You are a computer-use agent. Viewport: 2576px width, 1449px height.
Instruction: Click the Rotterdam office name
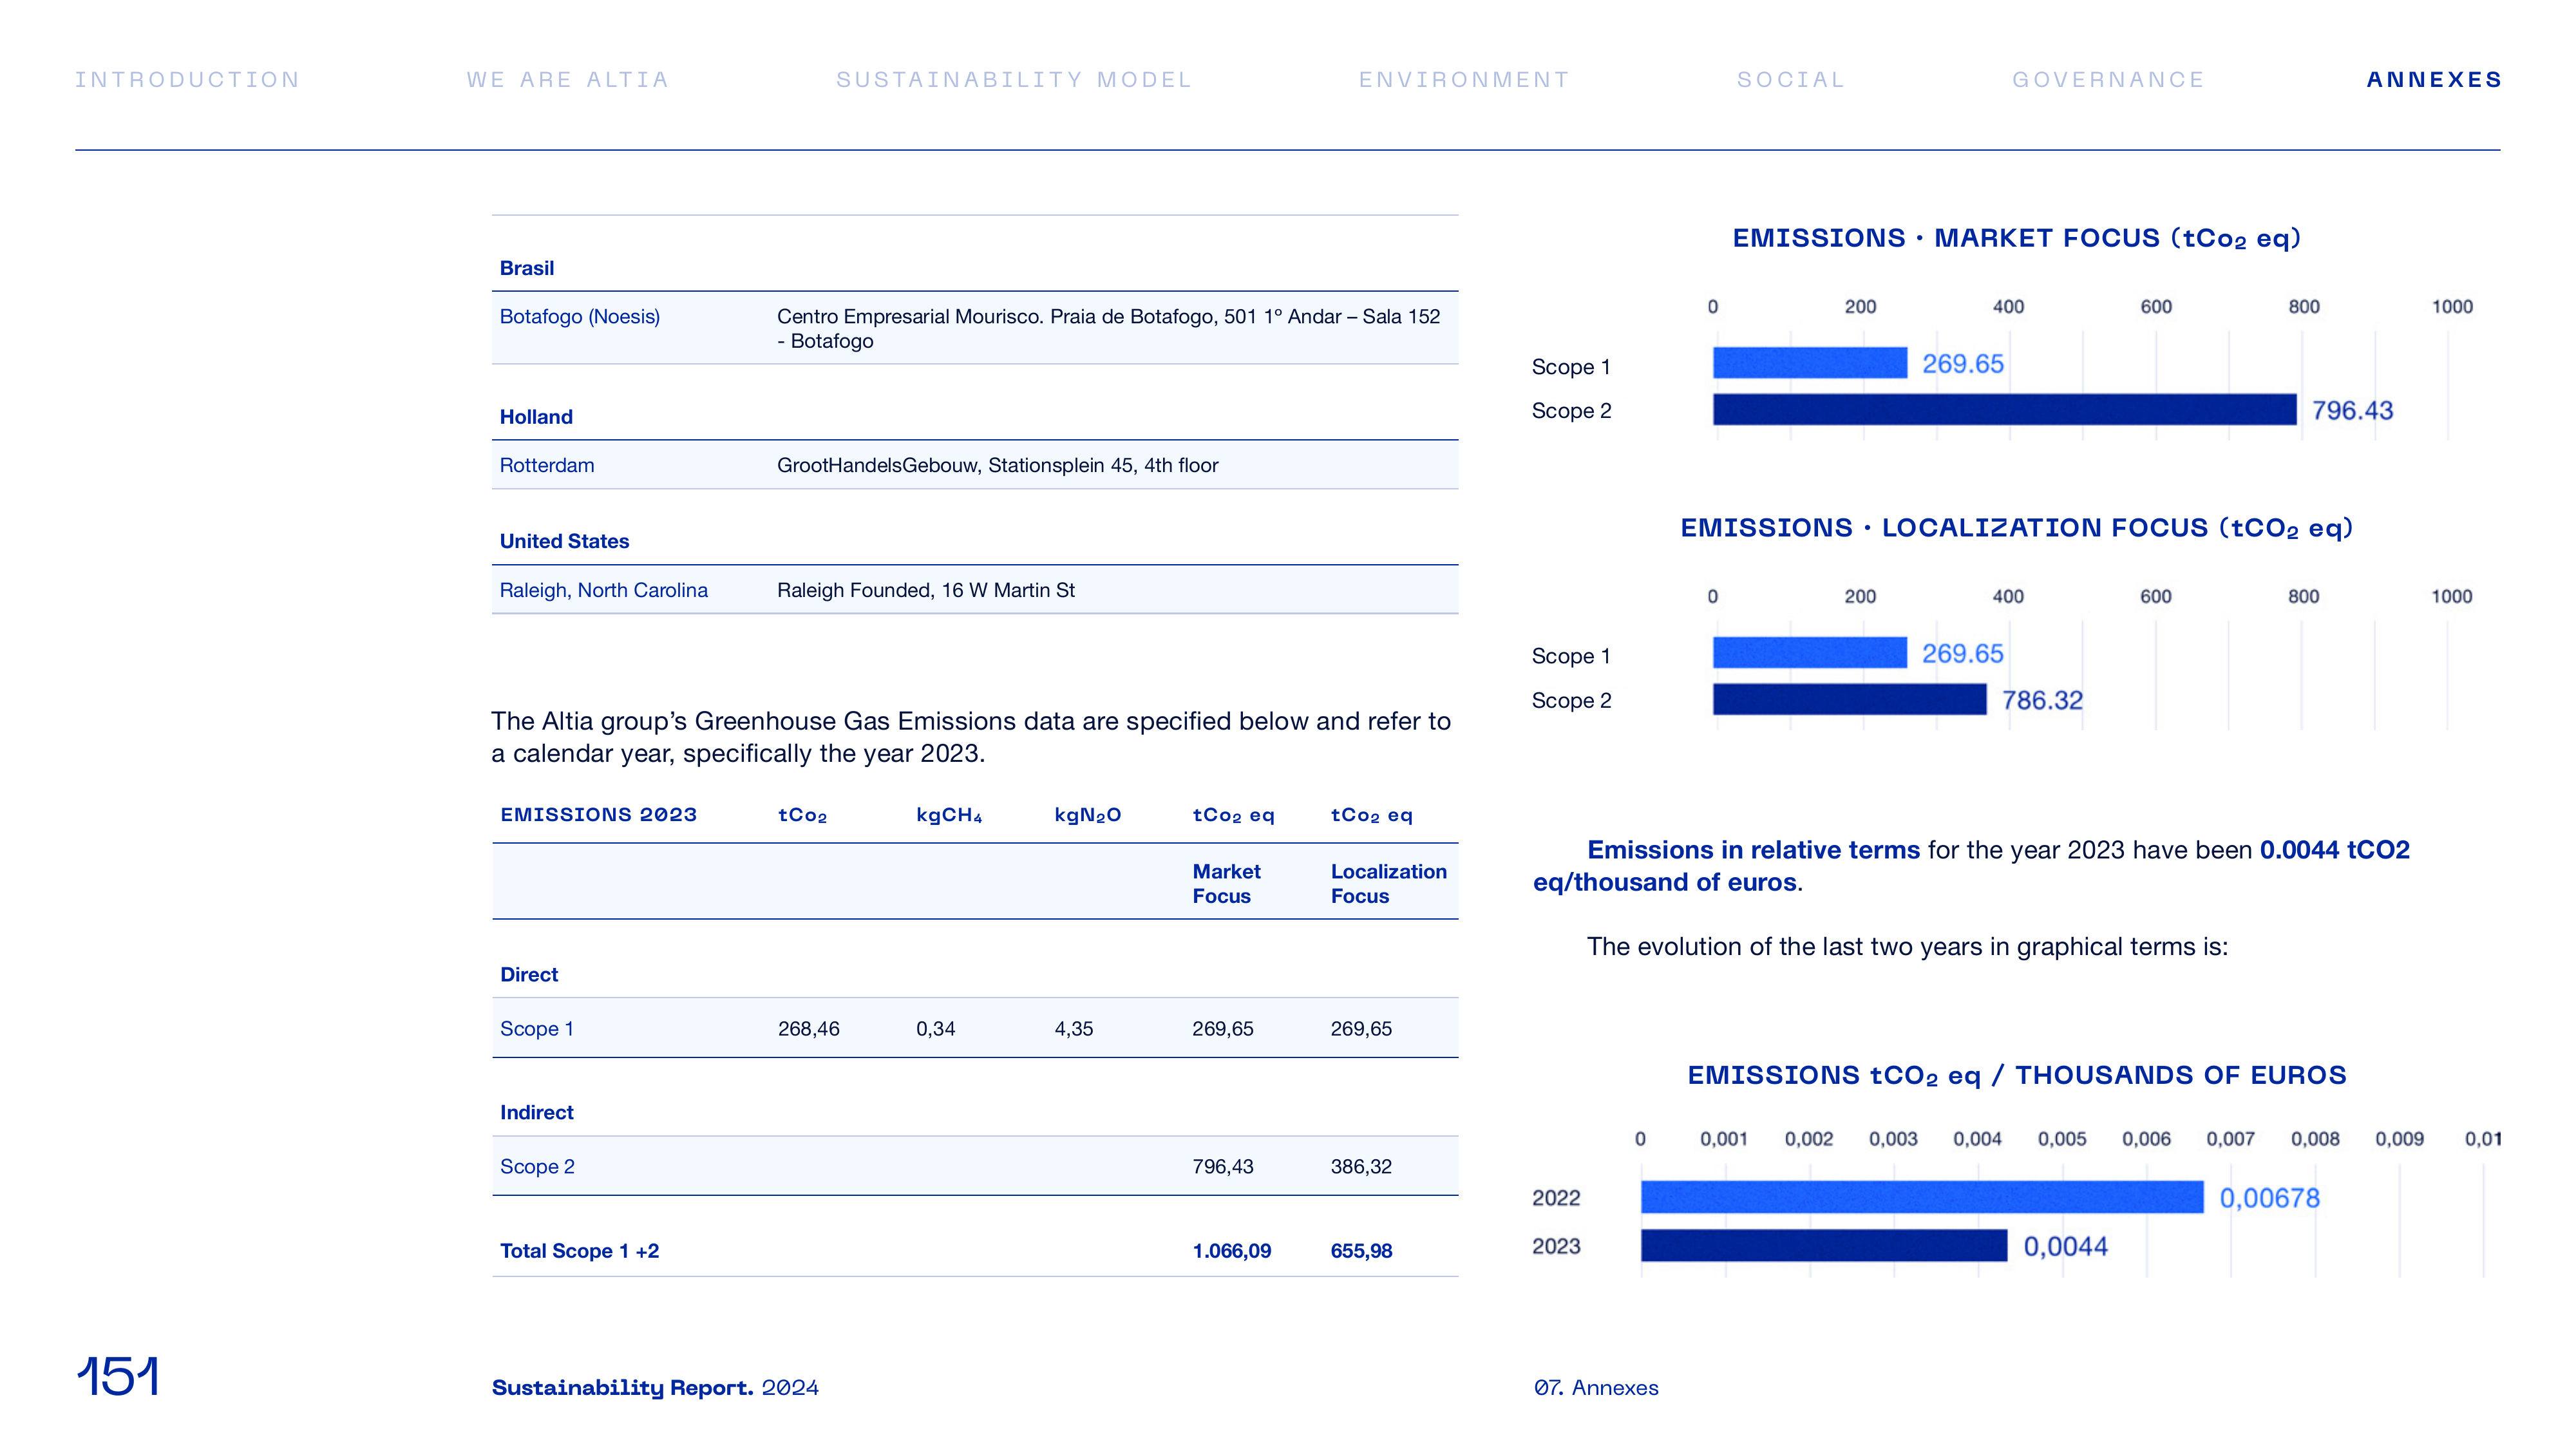[x=547, y=466]
